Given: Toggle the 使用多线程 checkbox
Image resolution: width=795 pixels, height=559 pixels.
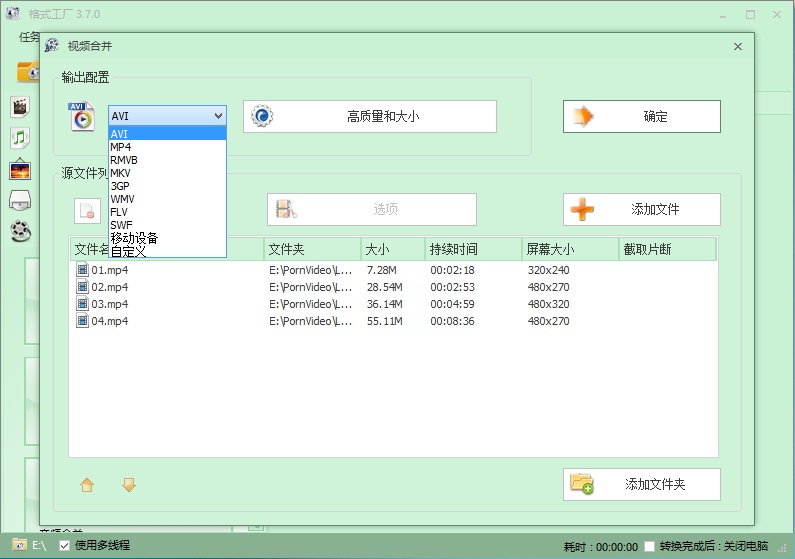Looking at the screenshot, I should click(65, 546).
